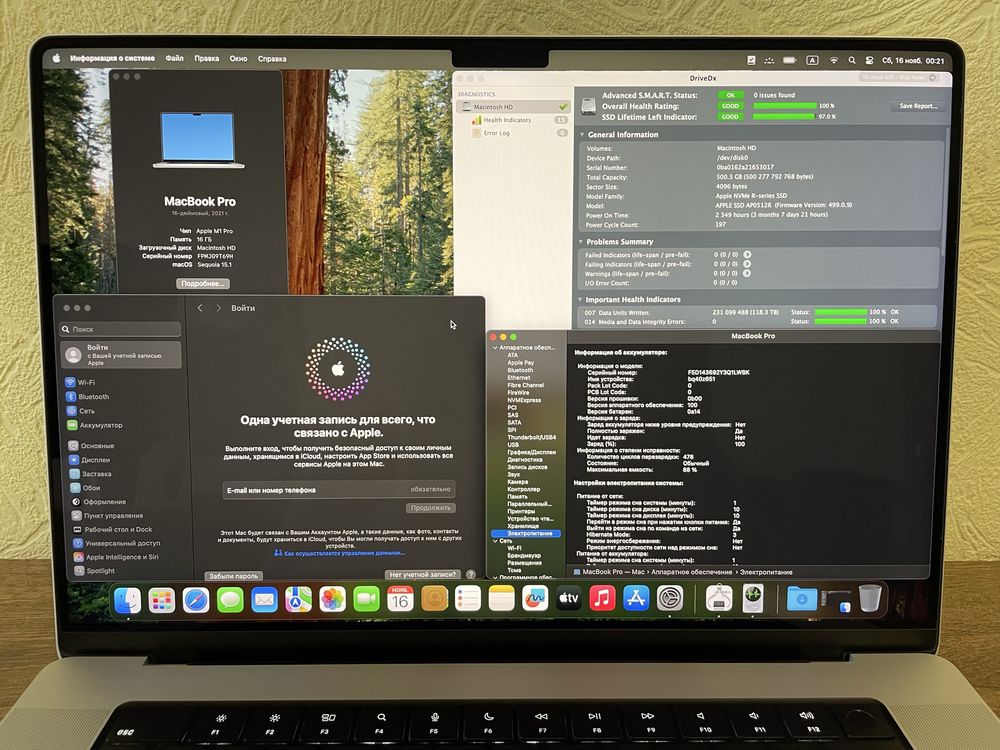The image size is (1000, 750).
Task: Select Электропитание in System Information tree
Action: point(527,533)
